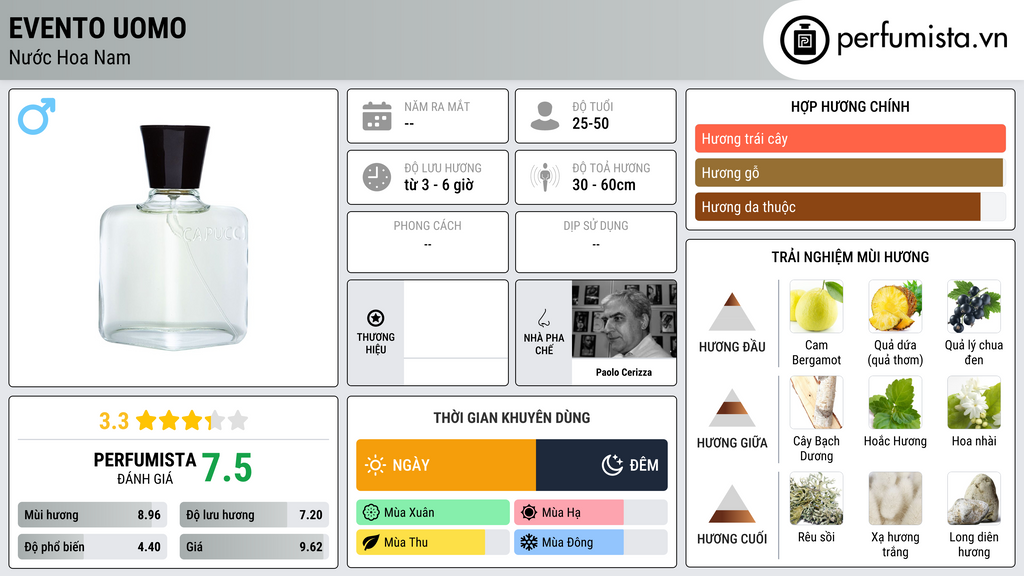The width and height of the screenshot is (1024, 576).
Task: Click the Mùa Xuân season bar
Action: coord(433,513)
